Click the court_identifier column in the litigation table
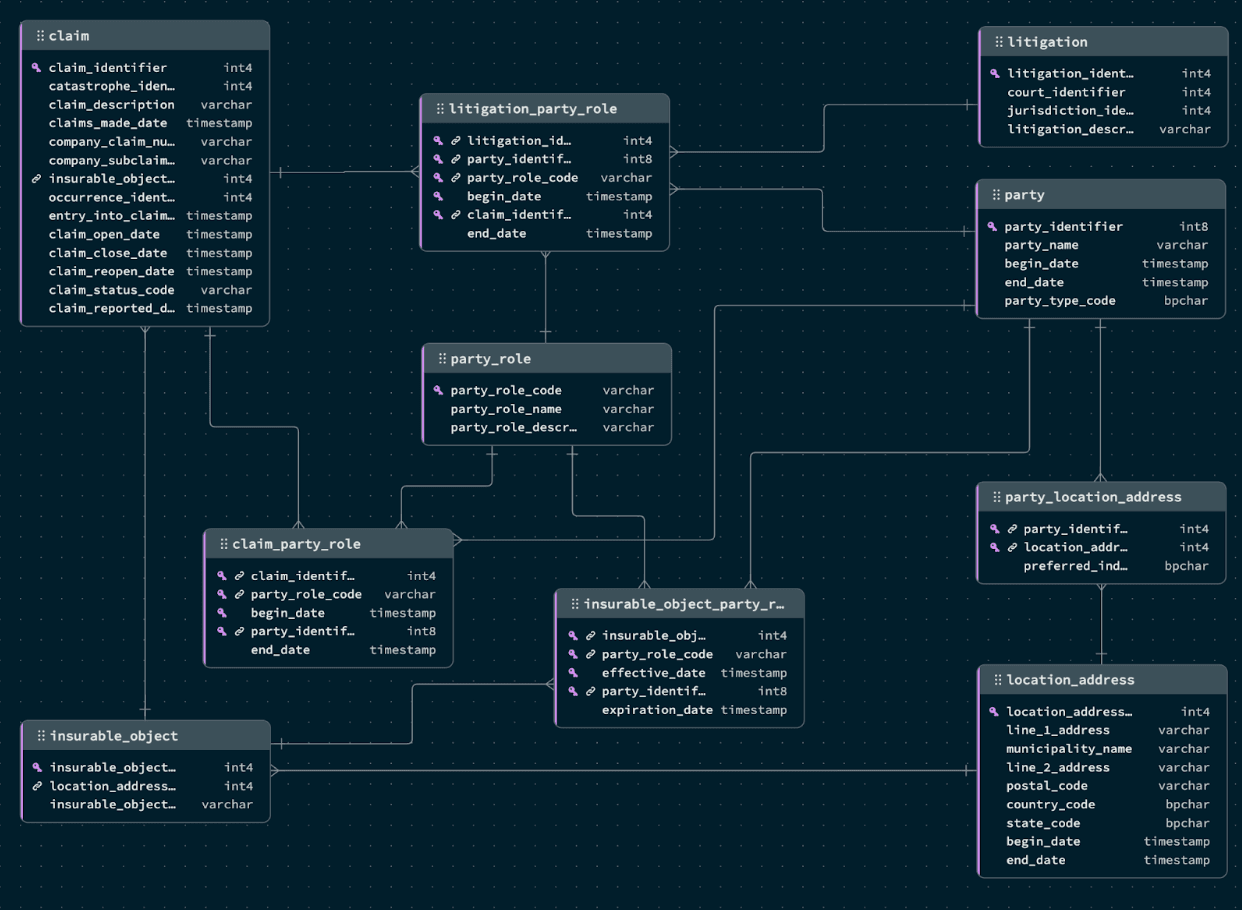 pos(1066,92)
